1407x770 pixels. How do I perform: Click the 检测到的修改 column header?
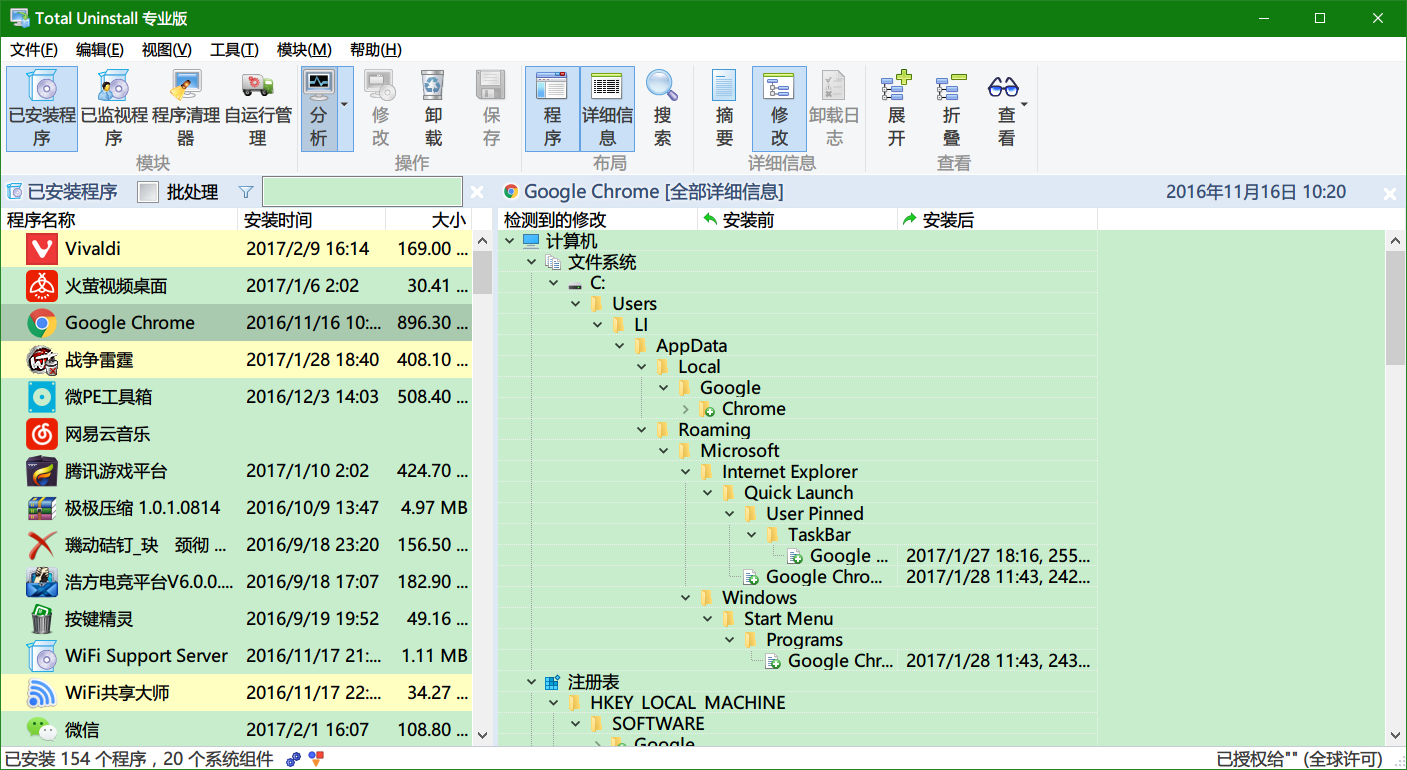pos(598,220)
